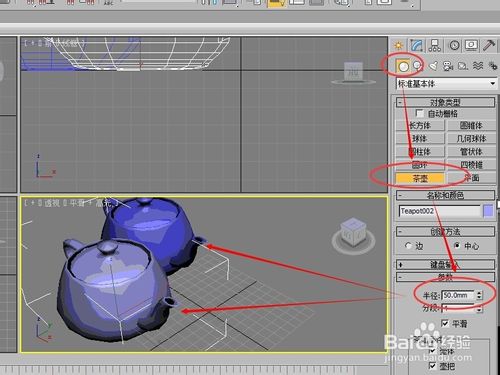Select the Geometry category sphere icon
This screenshot has height=375, width=500.
(x=403, y=66)
